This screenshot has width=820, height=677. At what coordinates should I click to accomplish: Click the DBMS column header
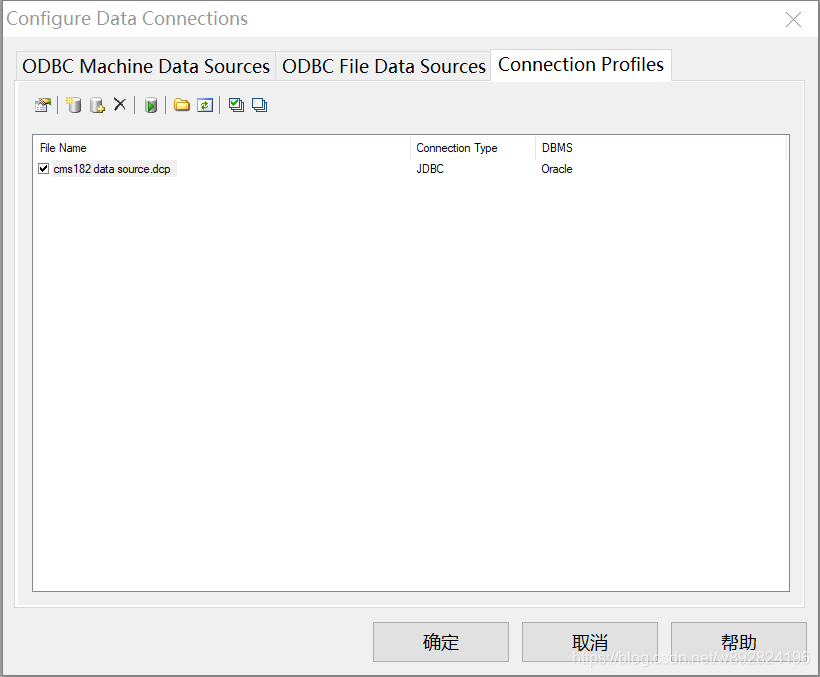click(557, 147)
